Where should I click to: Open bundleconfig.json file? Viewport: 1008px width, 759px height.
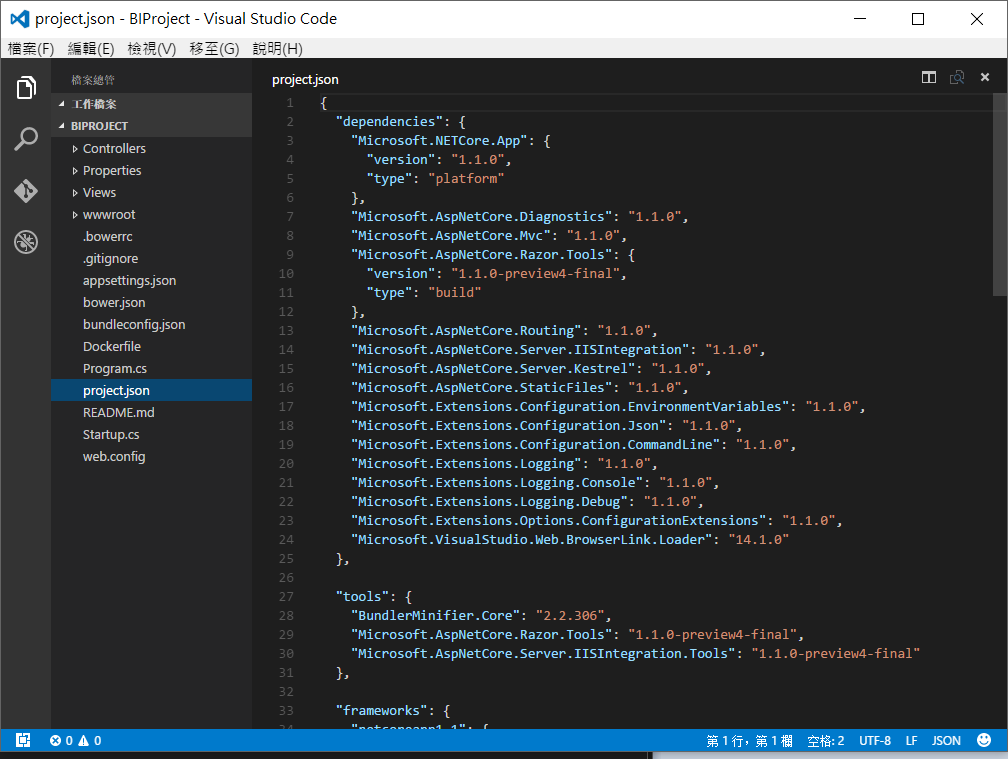click(151, 324)
